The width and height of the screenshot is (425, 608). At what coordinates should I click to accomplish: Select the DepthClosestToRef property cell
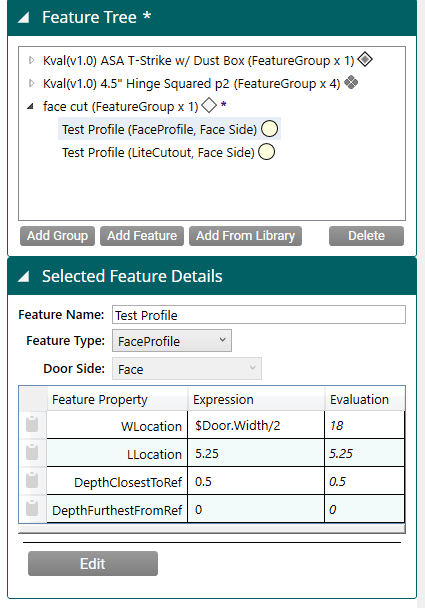point(117,481)
